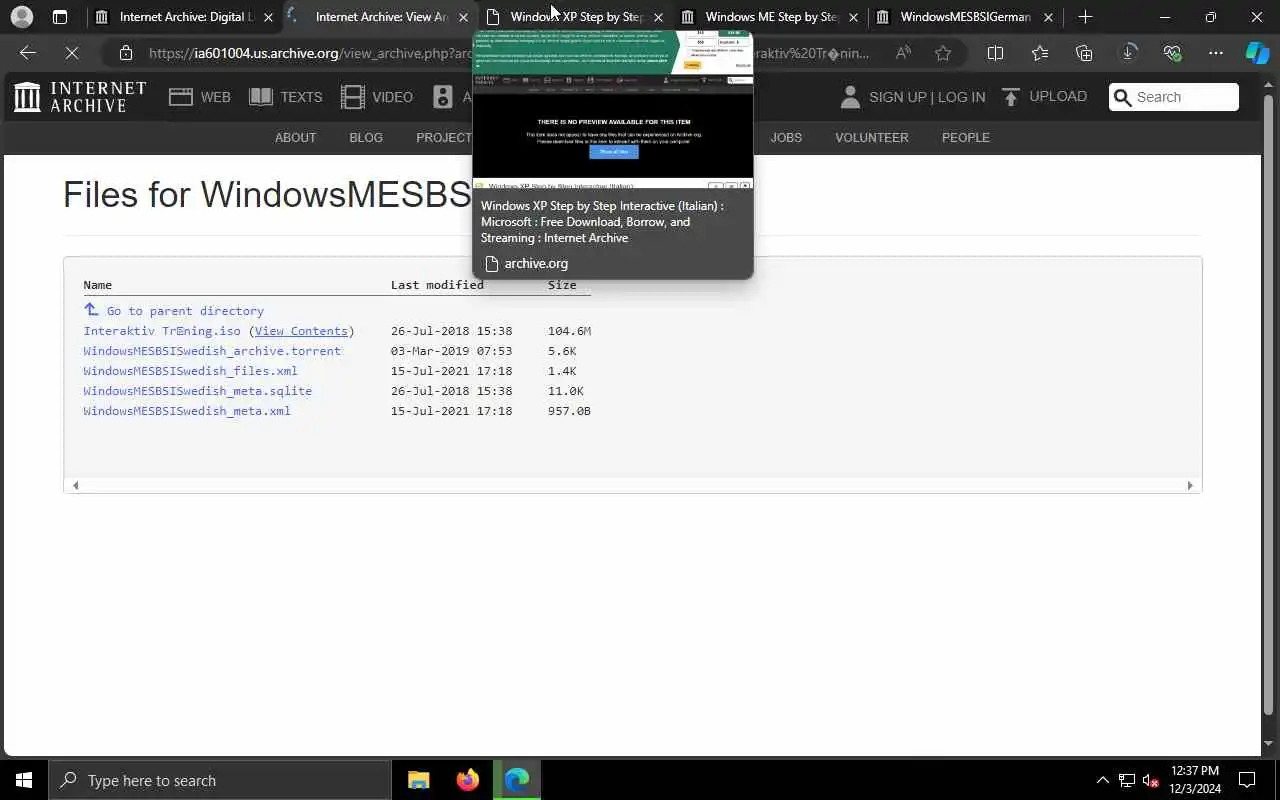Open Browser essentials heart icon
This screenshot has height=800, width=1280.
pyautogui.click(x=1173, y=53)
